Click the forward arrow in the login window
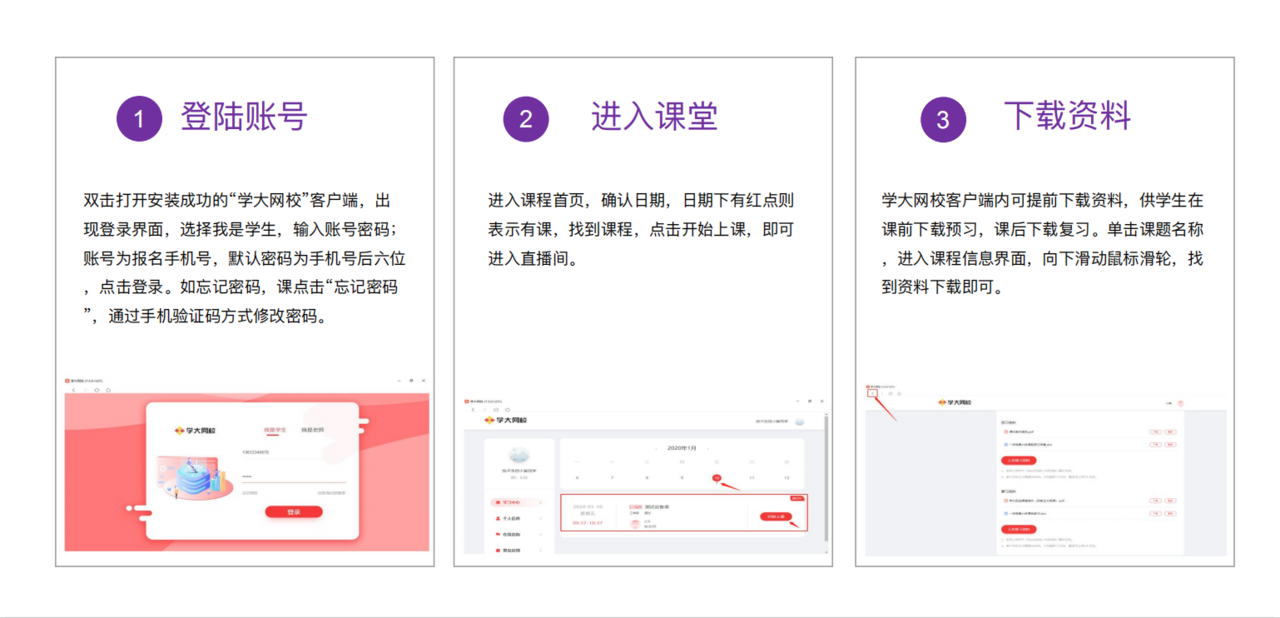The image size is (1280, 618). click(85, 390)
